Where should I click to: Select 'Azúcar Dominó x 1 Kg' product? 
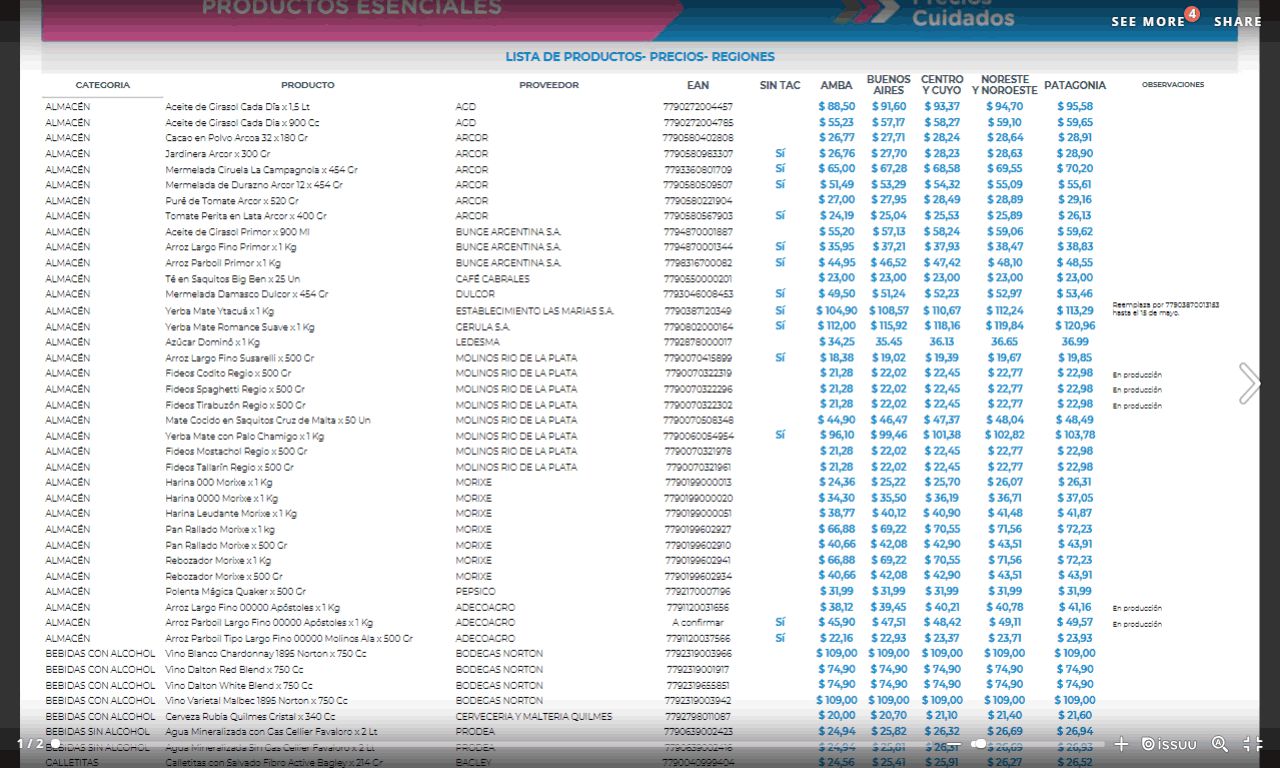point(212,342)
